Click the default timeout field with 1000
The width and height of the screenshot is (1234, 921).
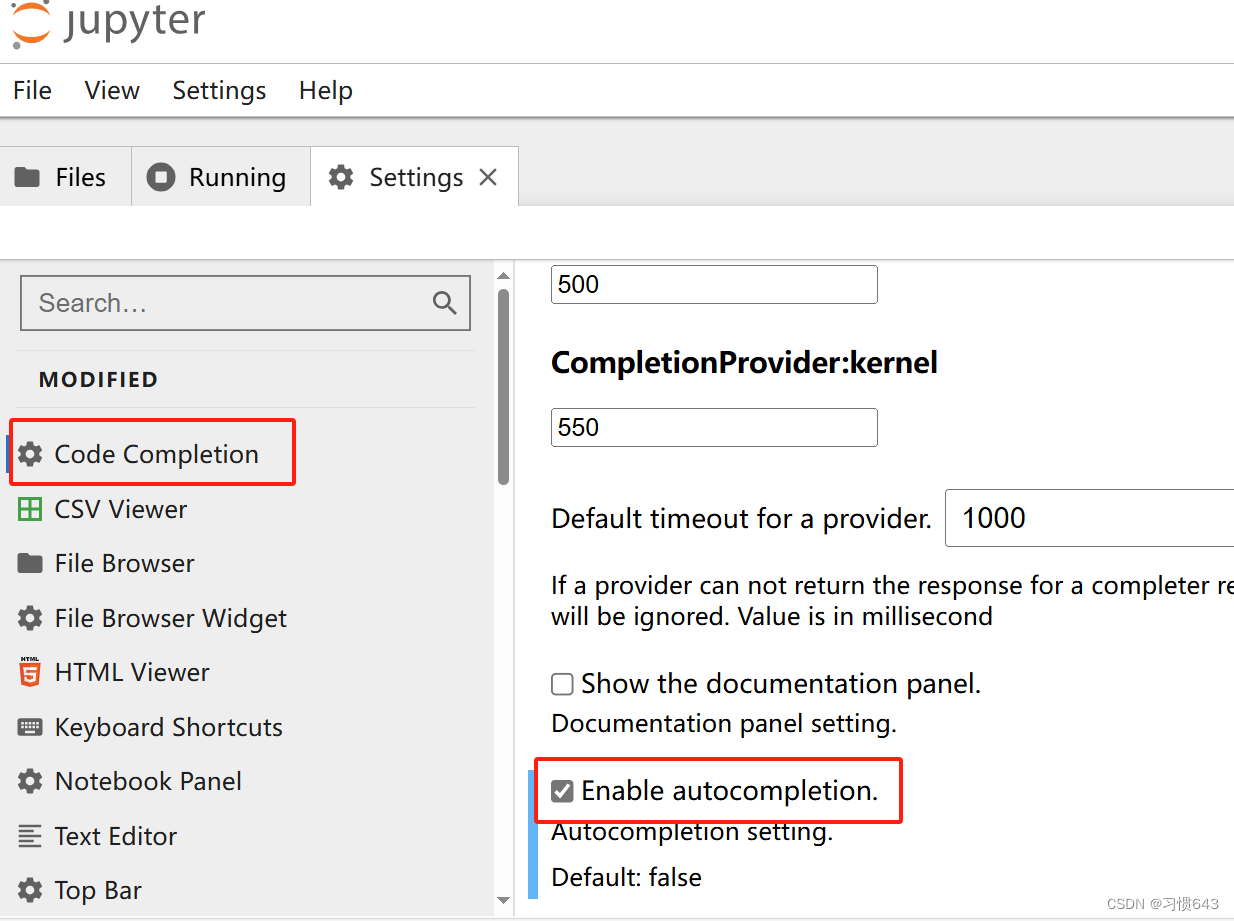coord(1089,518)
